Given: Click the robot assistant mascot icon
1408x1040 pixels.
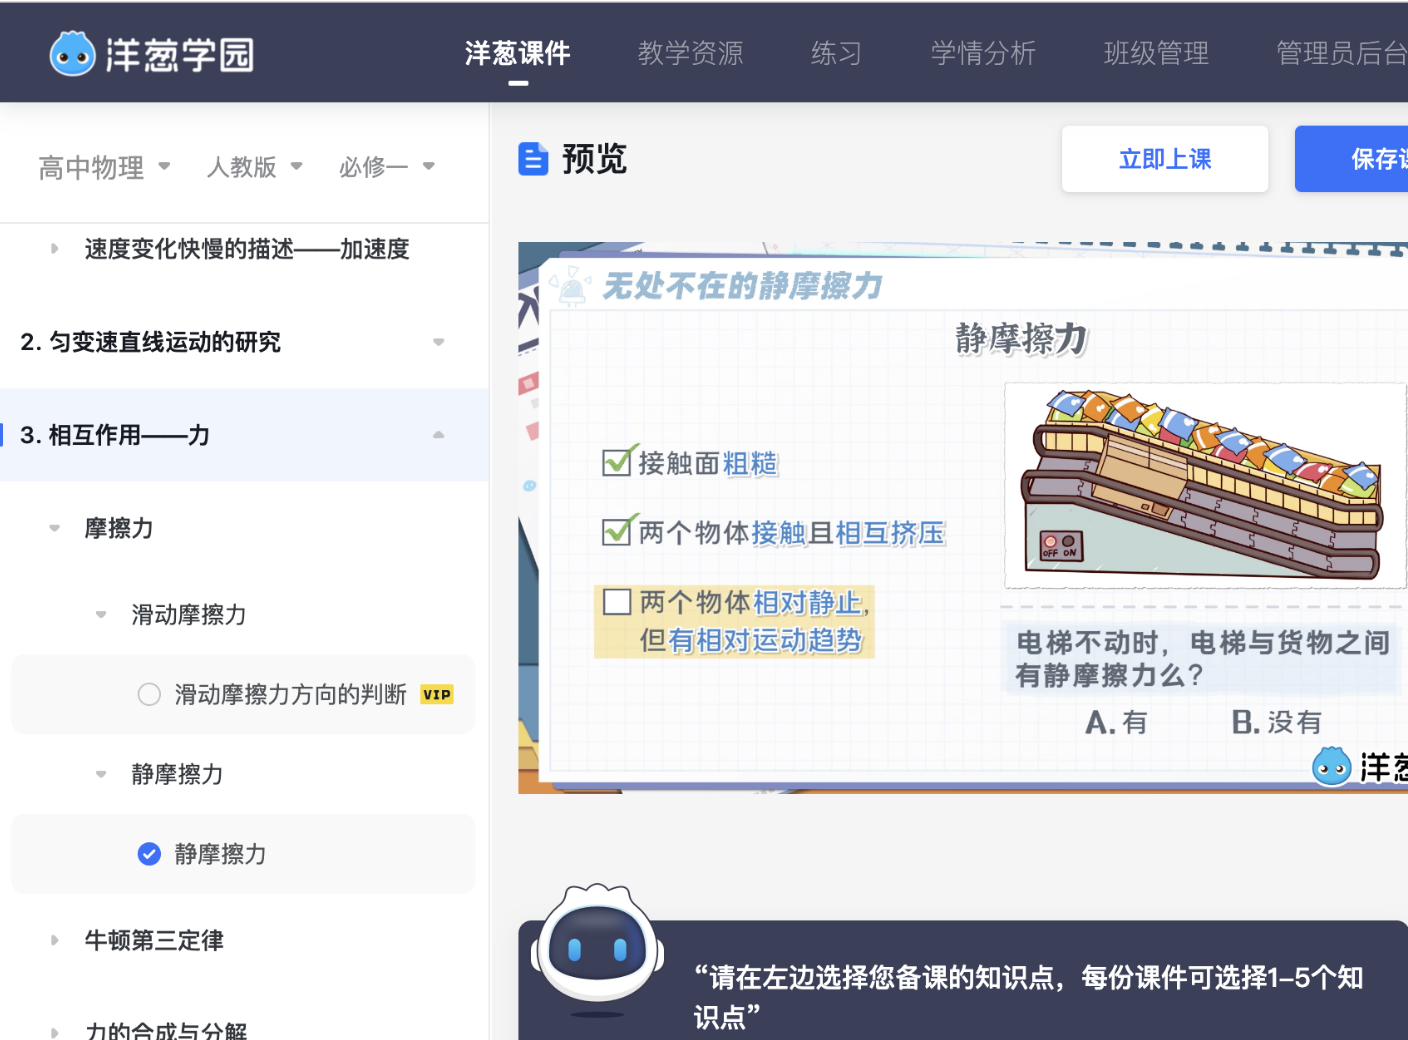Looking at the screenshot, I should (597, 946).
